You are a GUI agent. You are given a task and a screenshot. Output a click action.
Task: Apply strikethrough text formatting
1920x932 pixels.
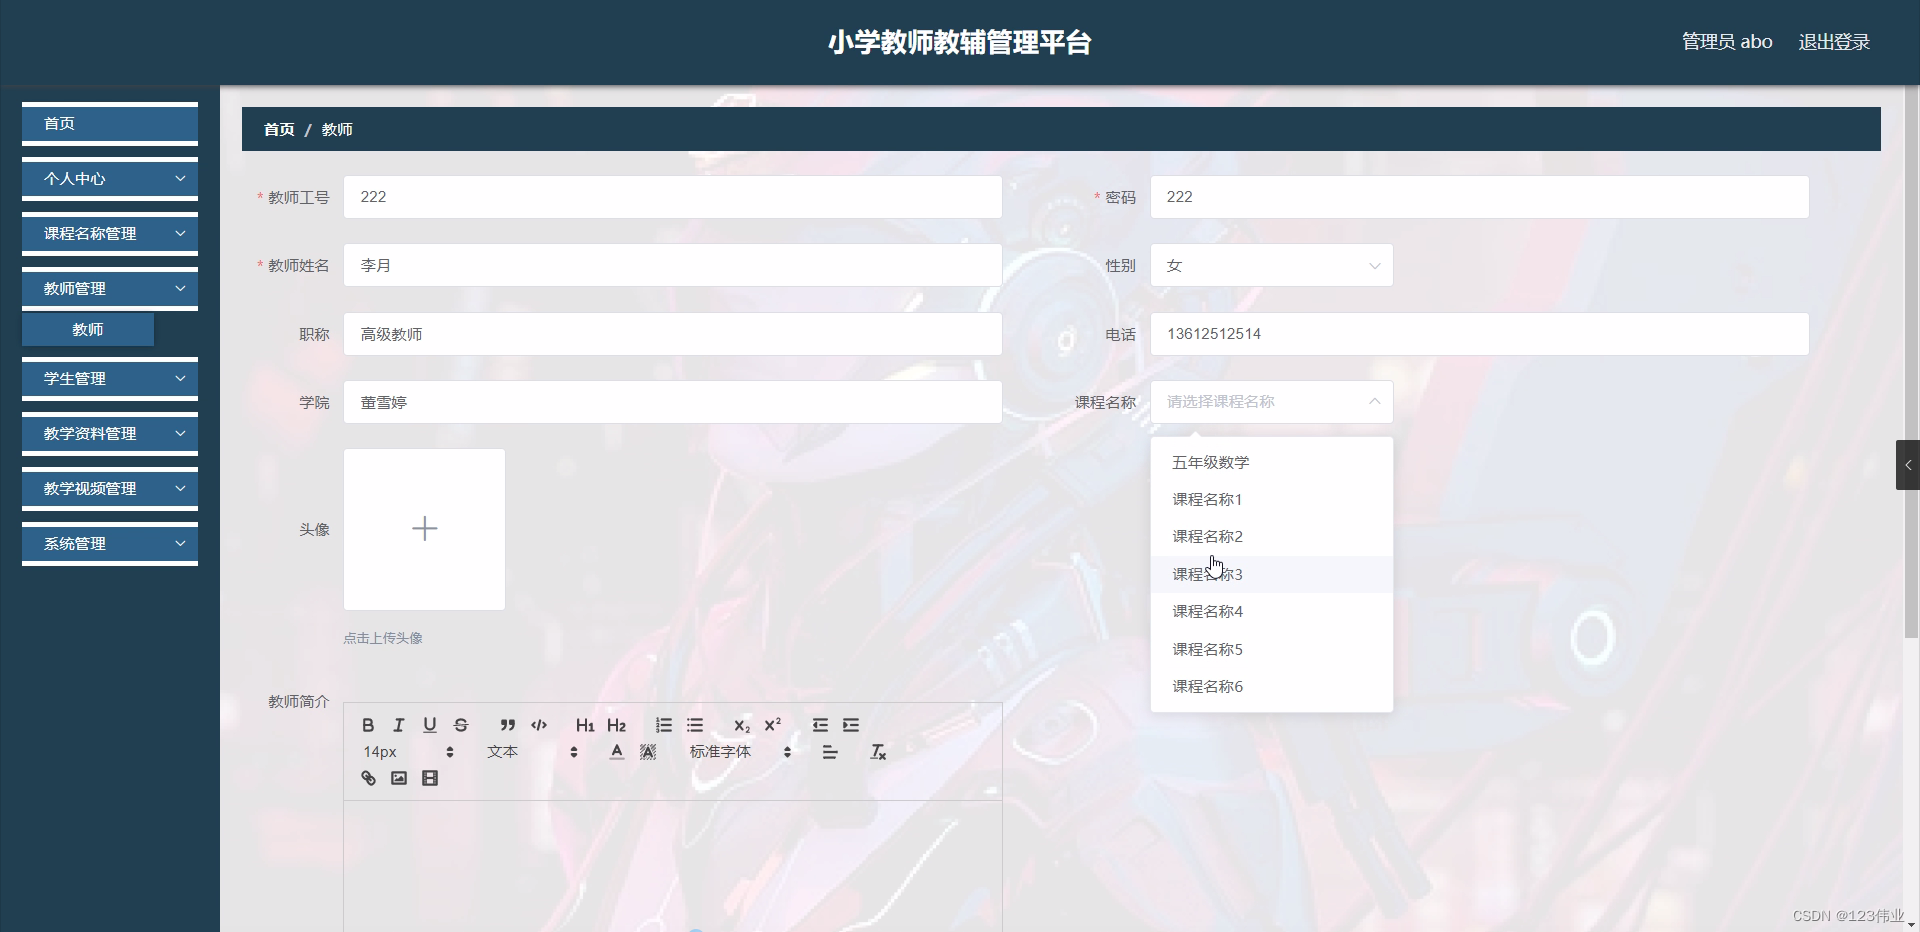[461, 725]
